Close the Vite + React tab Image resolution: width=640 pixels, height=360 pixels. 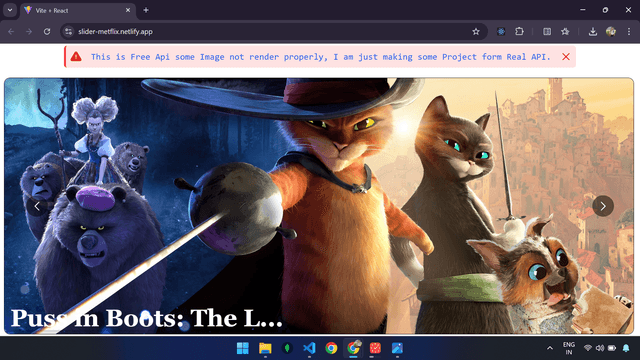click(x=128, y=10)
